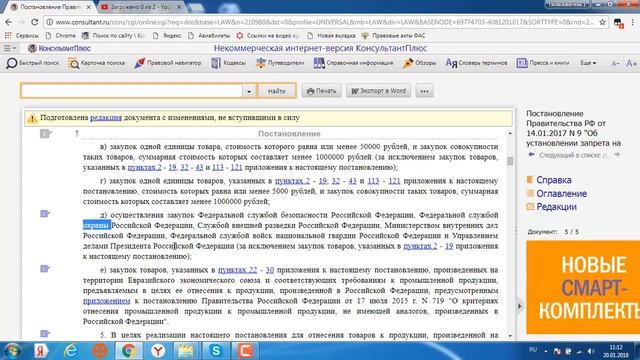Focus the document search input field
The image size is (640, 360).
click(131, 91)
